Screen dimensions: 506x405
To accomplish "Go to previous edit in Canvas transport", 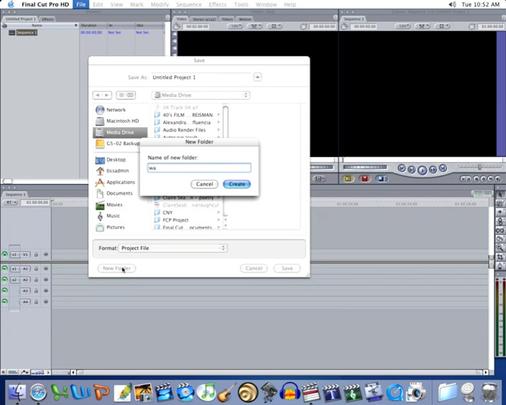I will click(402, 168).
